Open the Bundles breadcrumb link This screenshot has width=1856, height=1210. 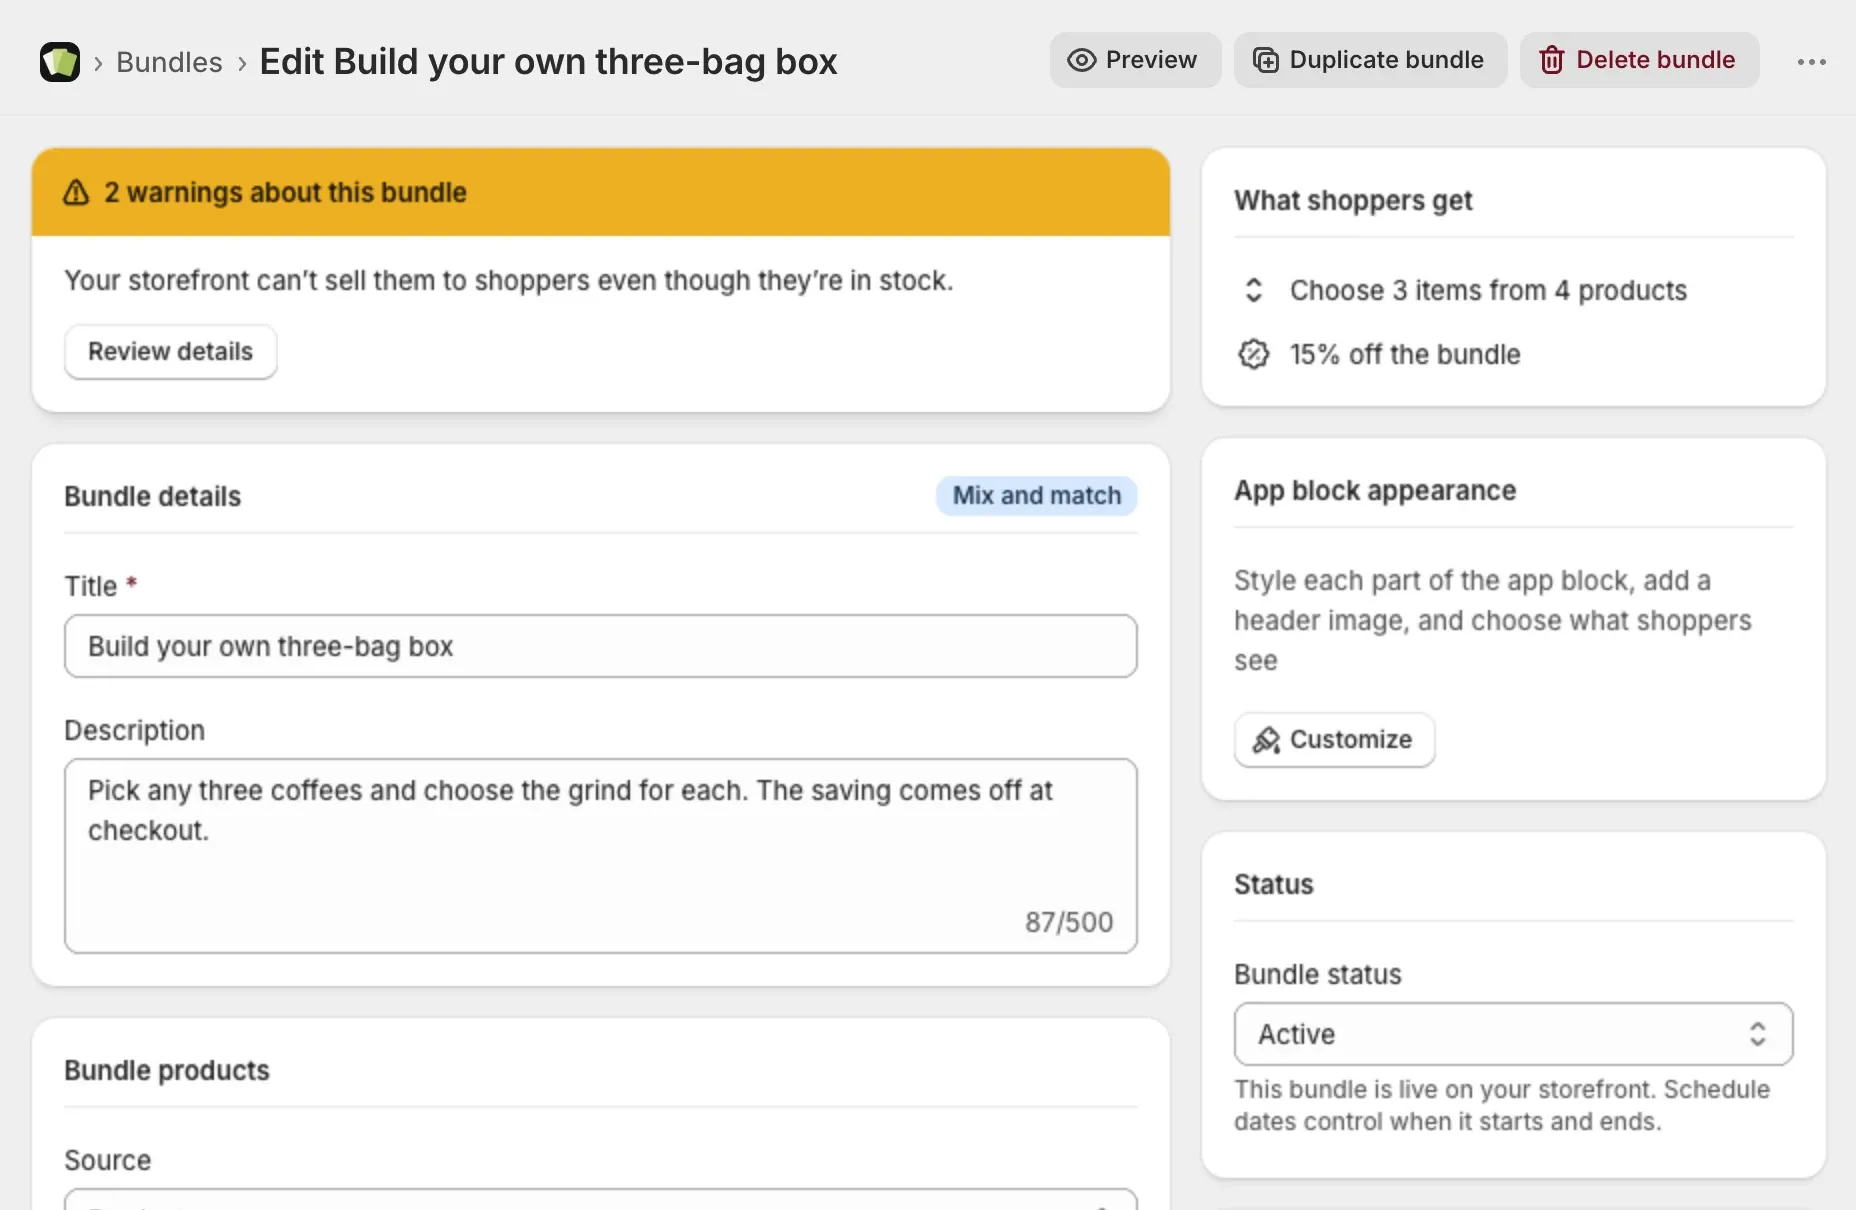point(169,62)
